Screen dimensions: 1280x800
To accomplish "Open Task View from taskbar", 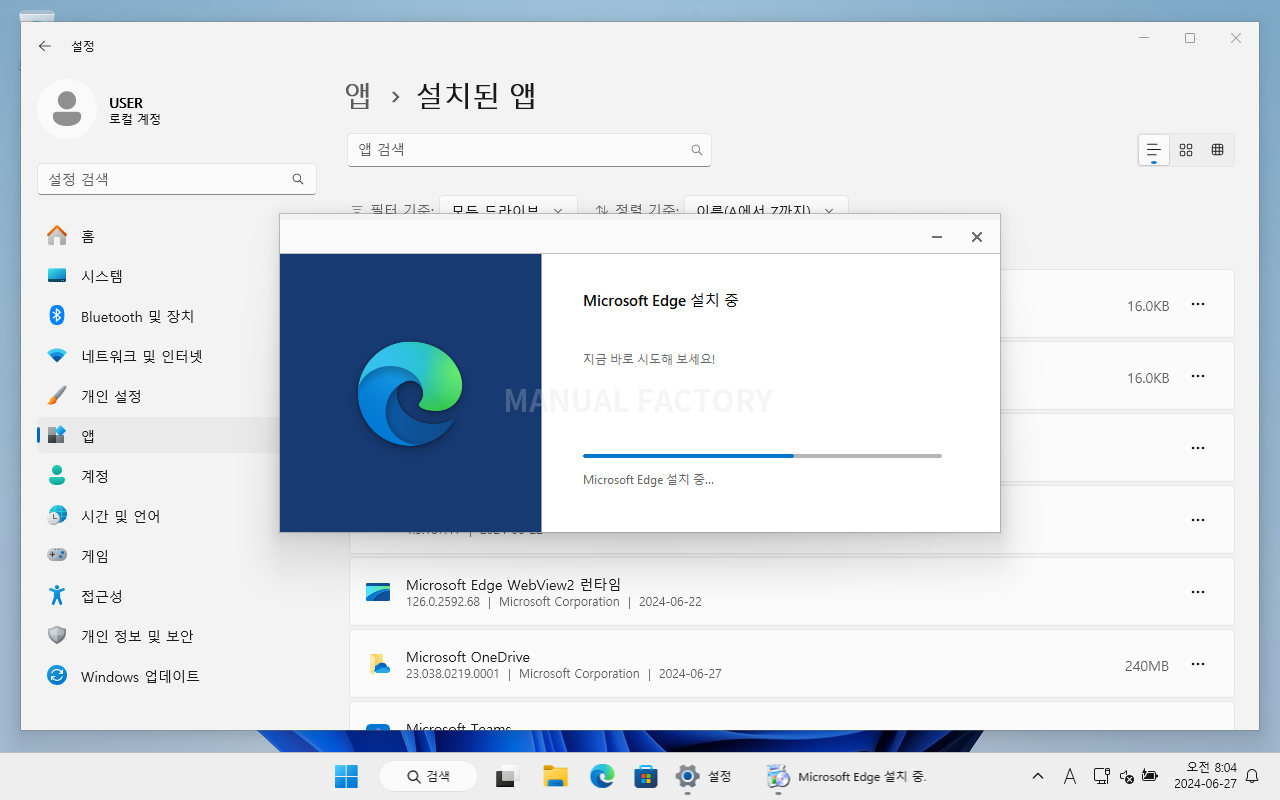I will click(508, 776).
